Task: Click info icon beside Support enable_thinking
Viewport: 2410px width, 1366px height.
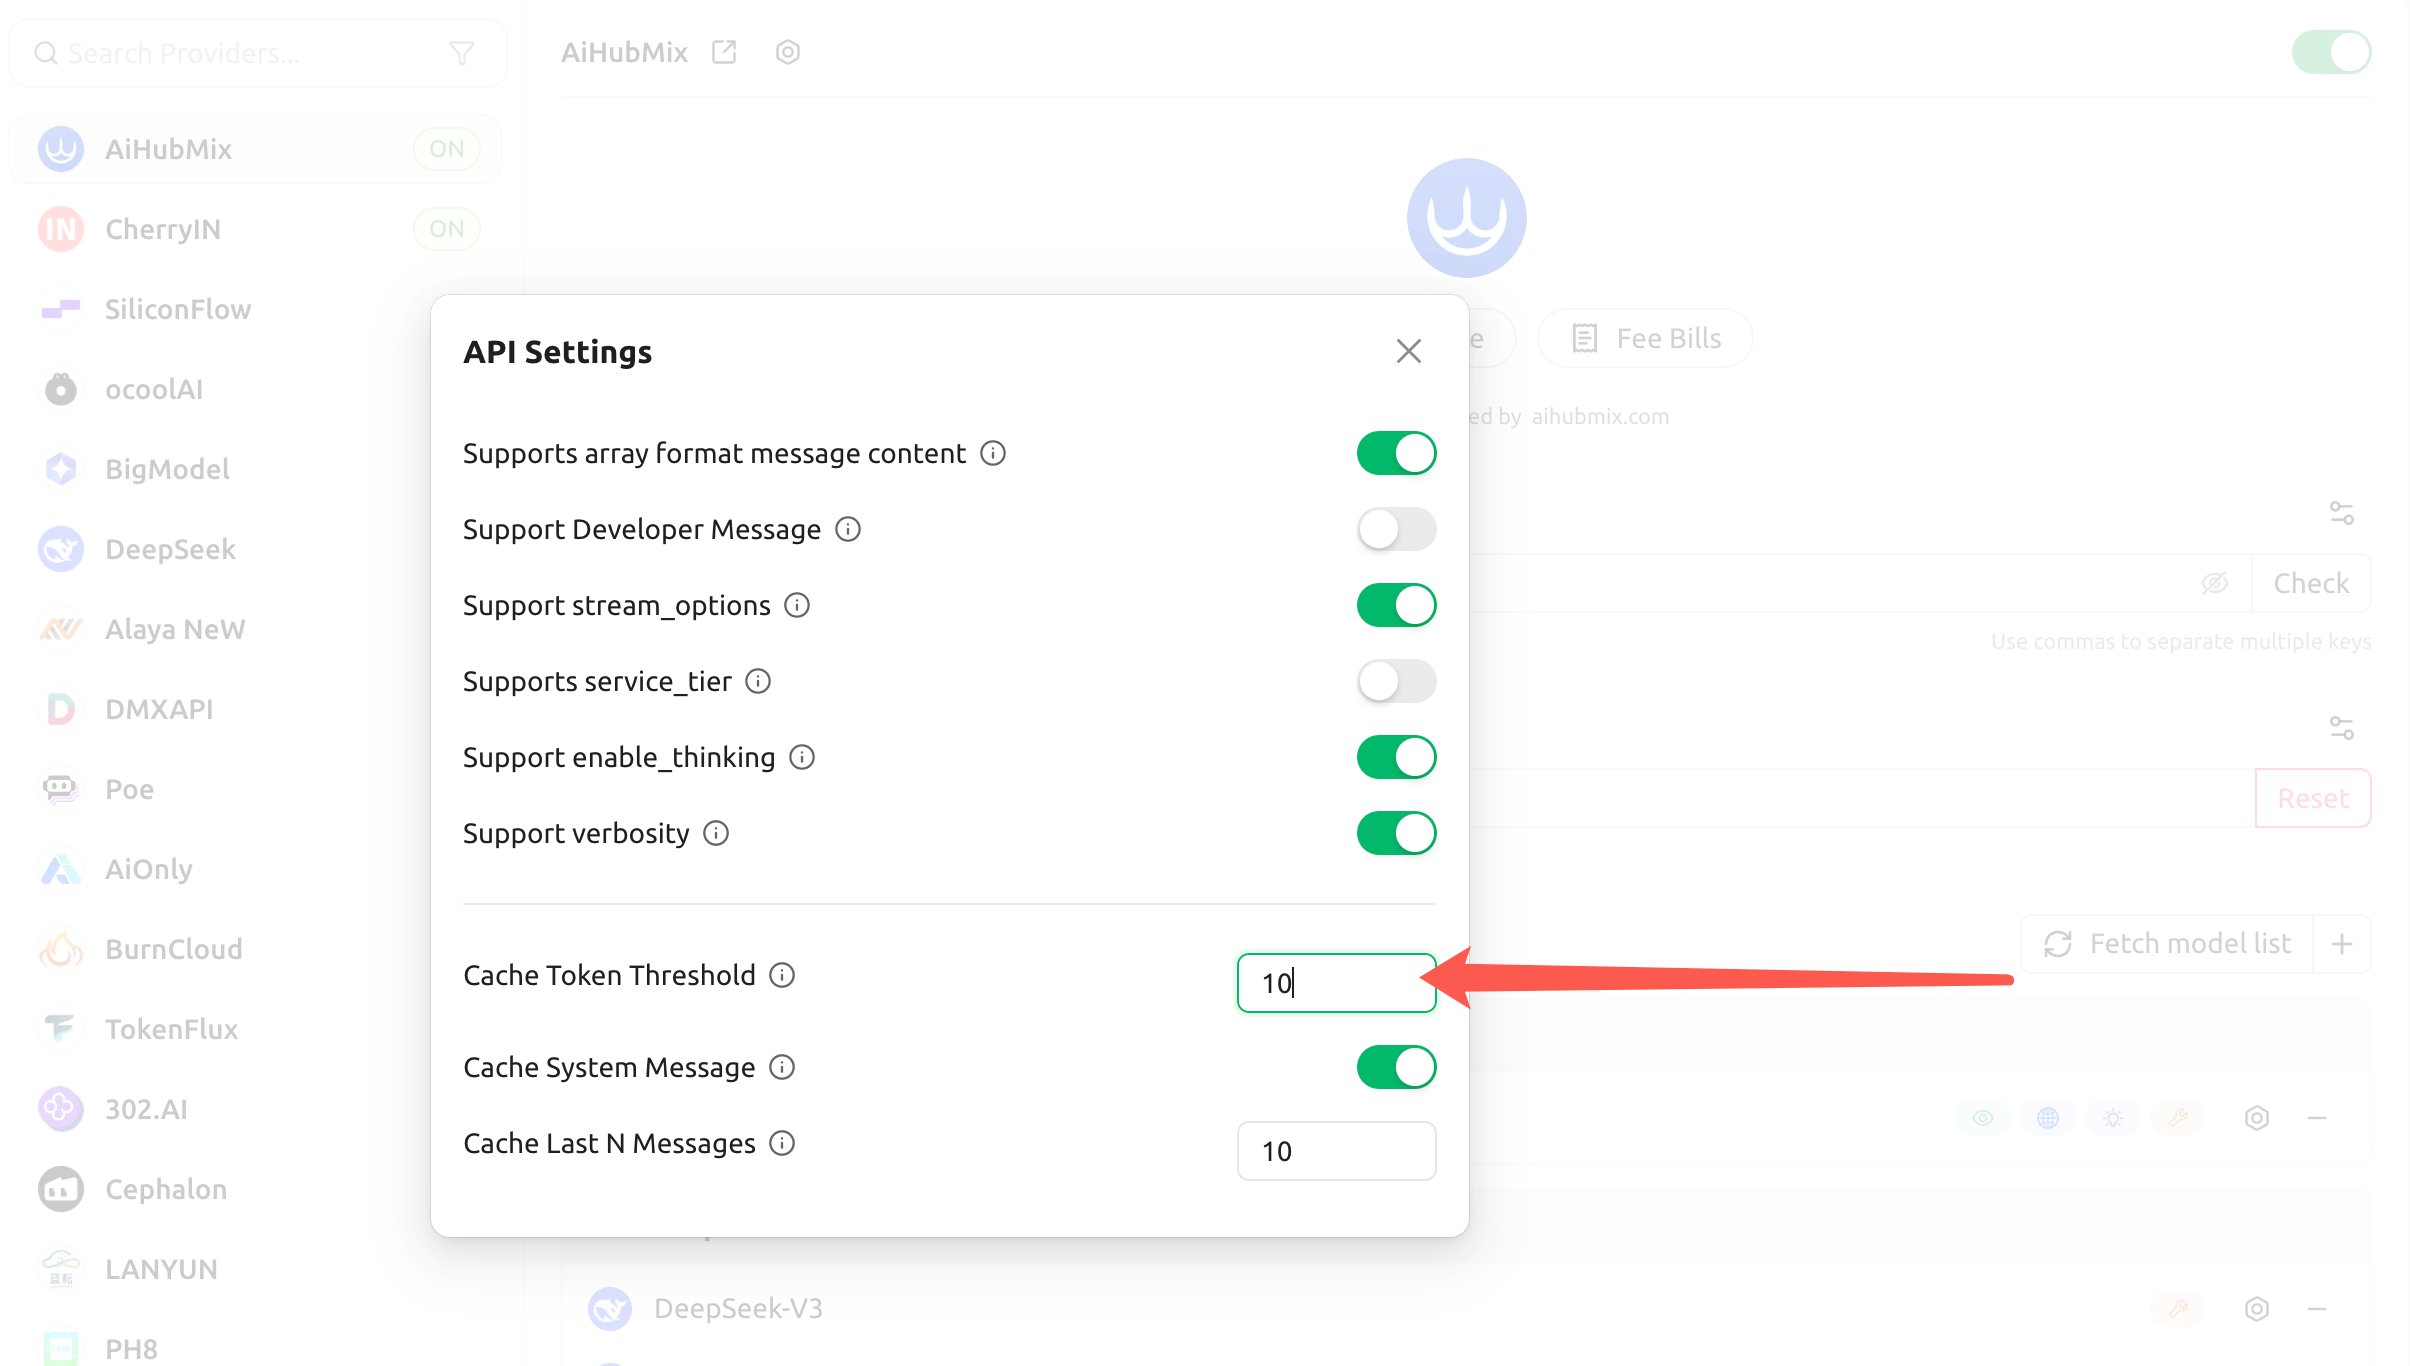Action: click(802, 757)
